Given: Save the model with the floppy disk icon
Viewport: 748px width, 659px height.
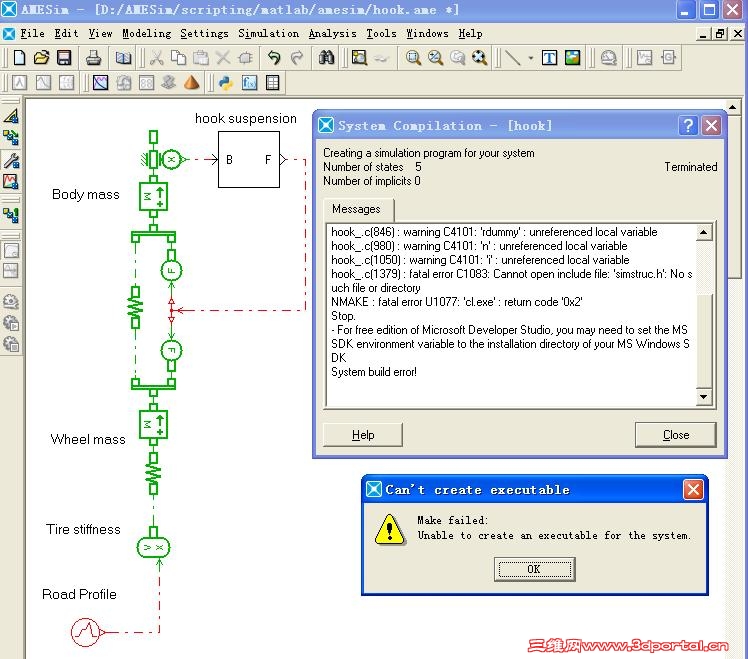Looking at the screenshot, I should (x=64, y=58).
